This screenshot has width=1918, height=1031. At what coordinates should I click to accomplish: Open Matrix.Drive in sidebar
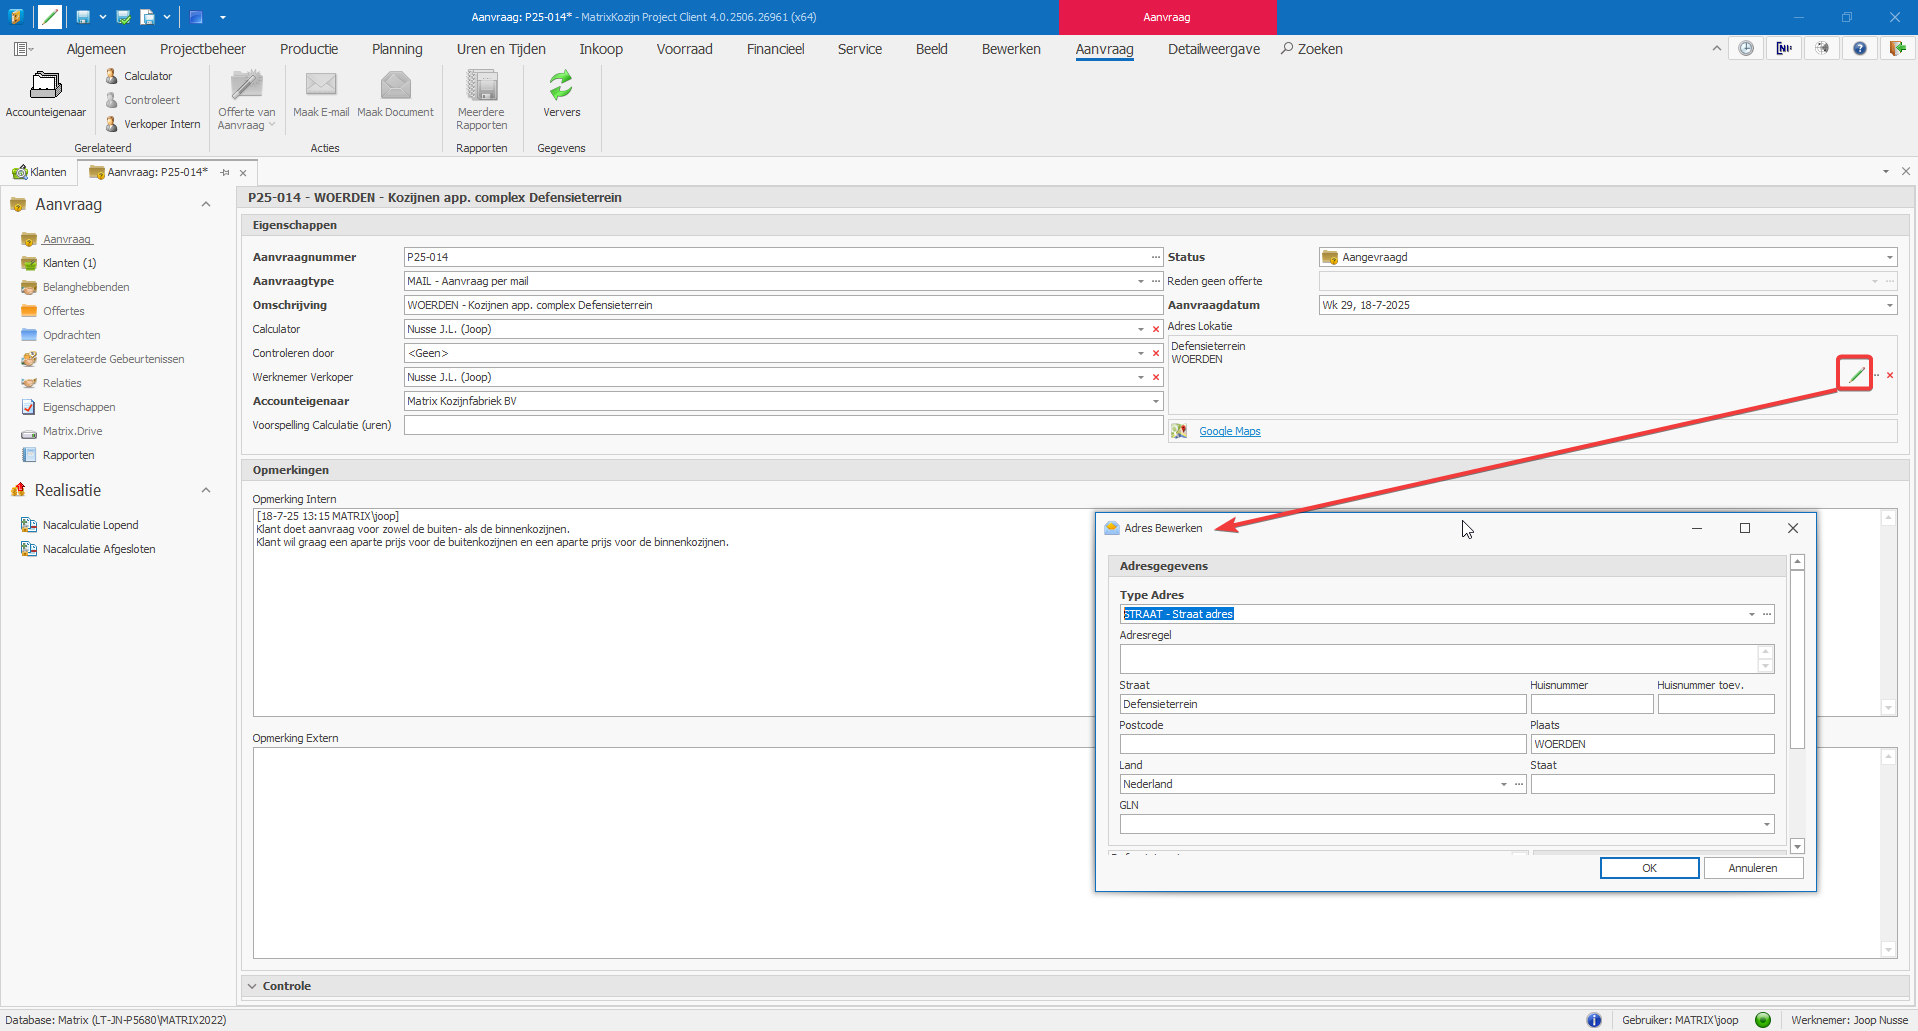[x=72, y=431]
